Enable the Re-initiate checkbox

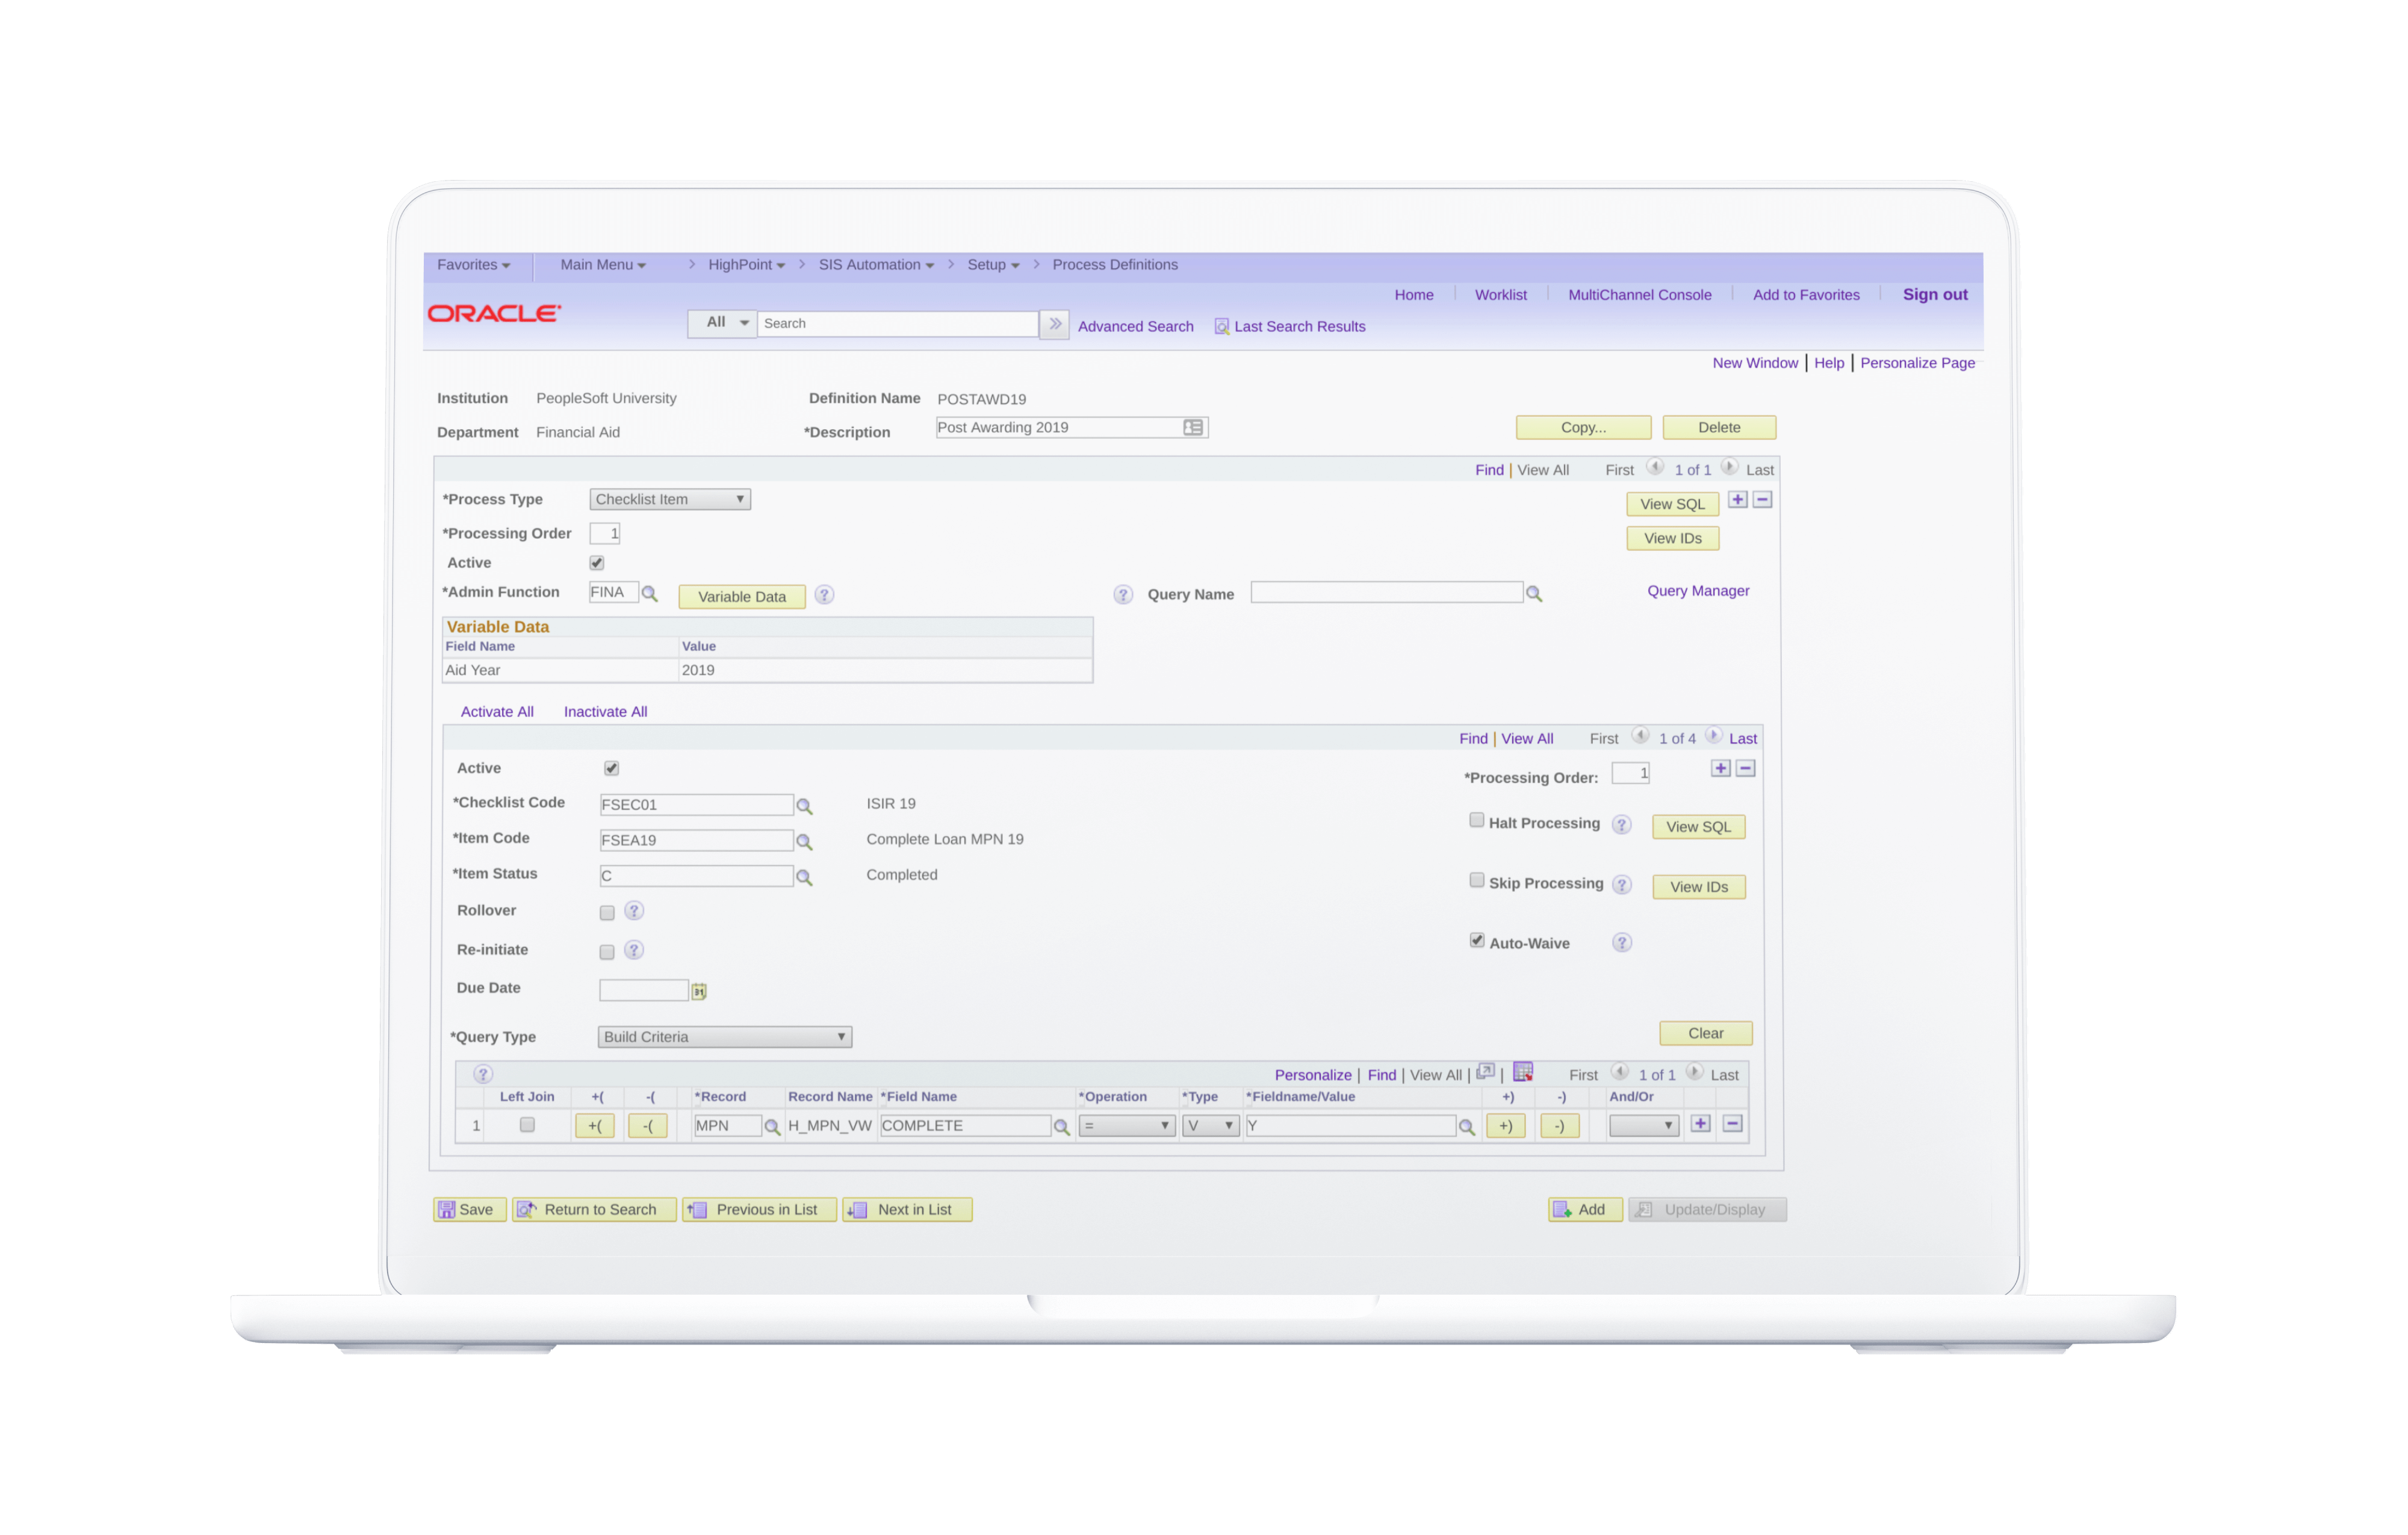click(607, 953)
